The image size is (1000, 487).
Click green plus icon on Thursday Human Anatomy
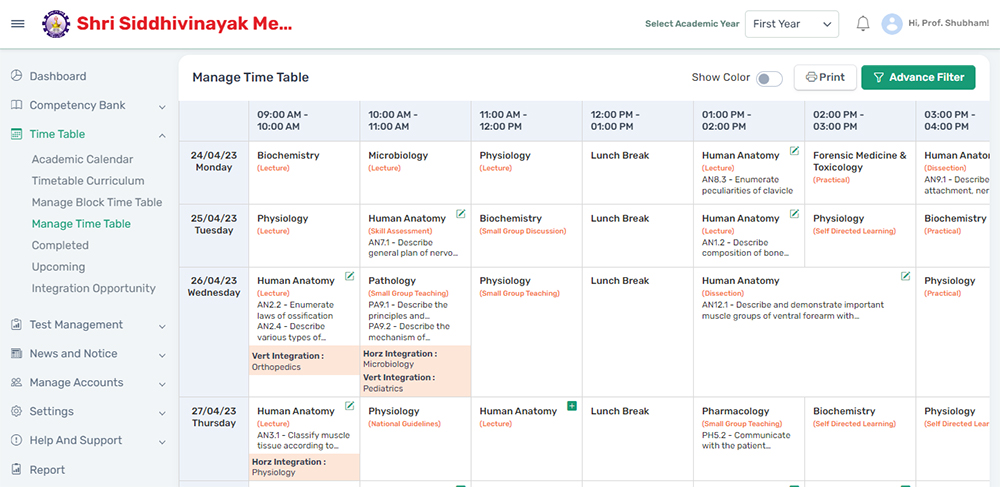(x=572, y=406)
